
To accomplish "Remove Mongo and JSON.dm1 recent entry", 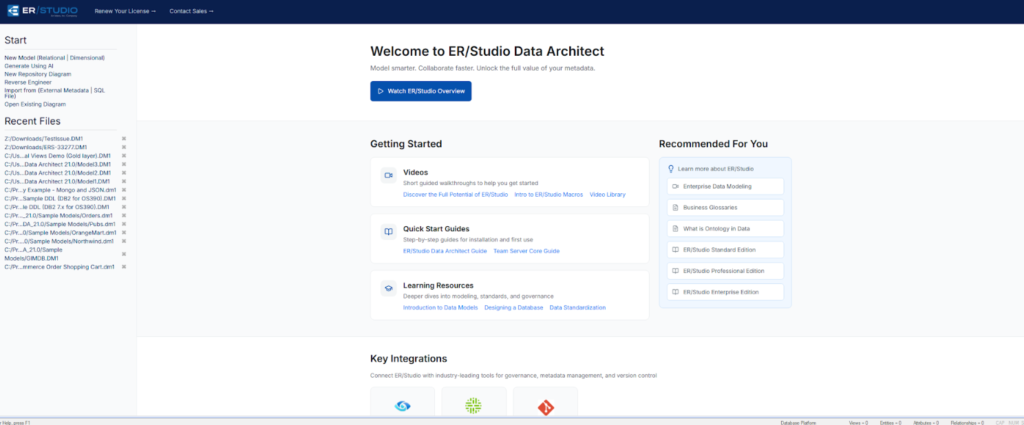I will (x=123, y=190).
